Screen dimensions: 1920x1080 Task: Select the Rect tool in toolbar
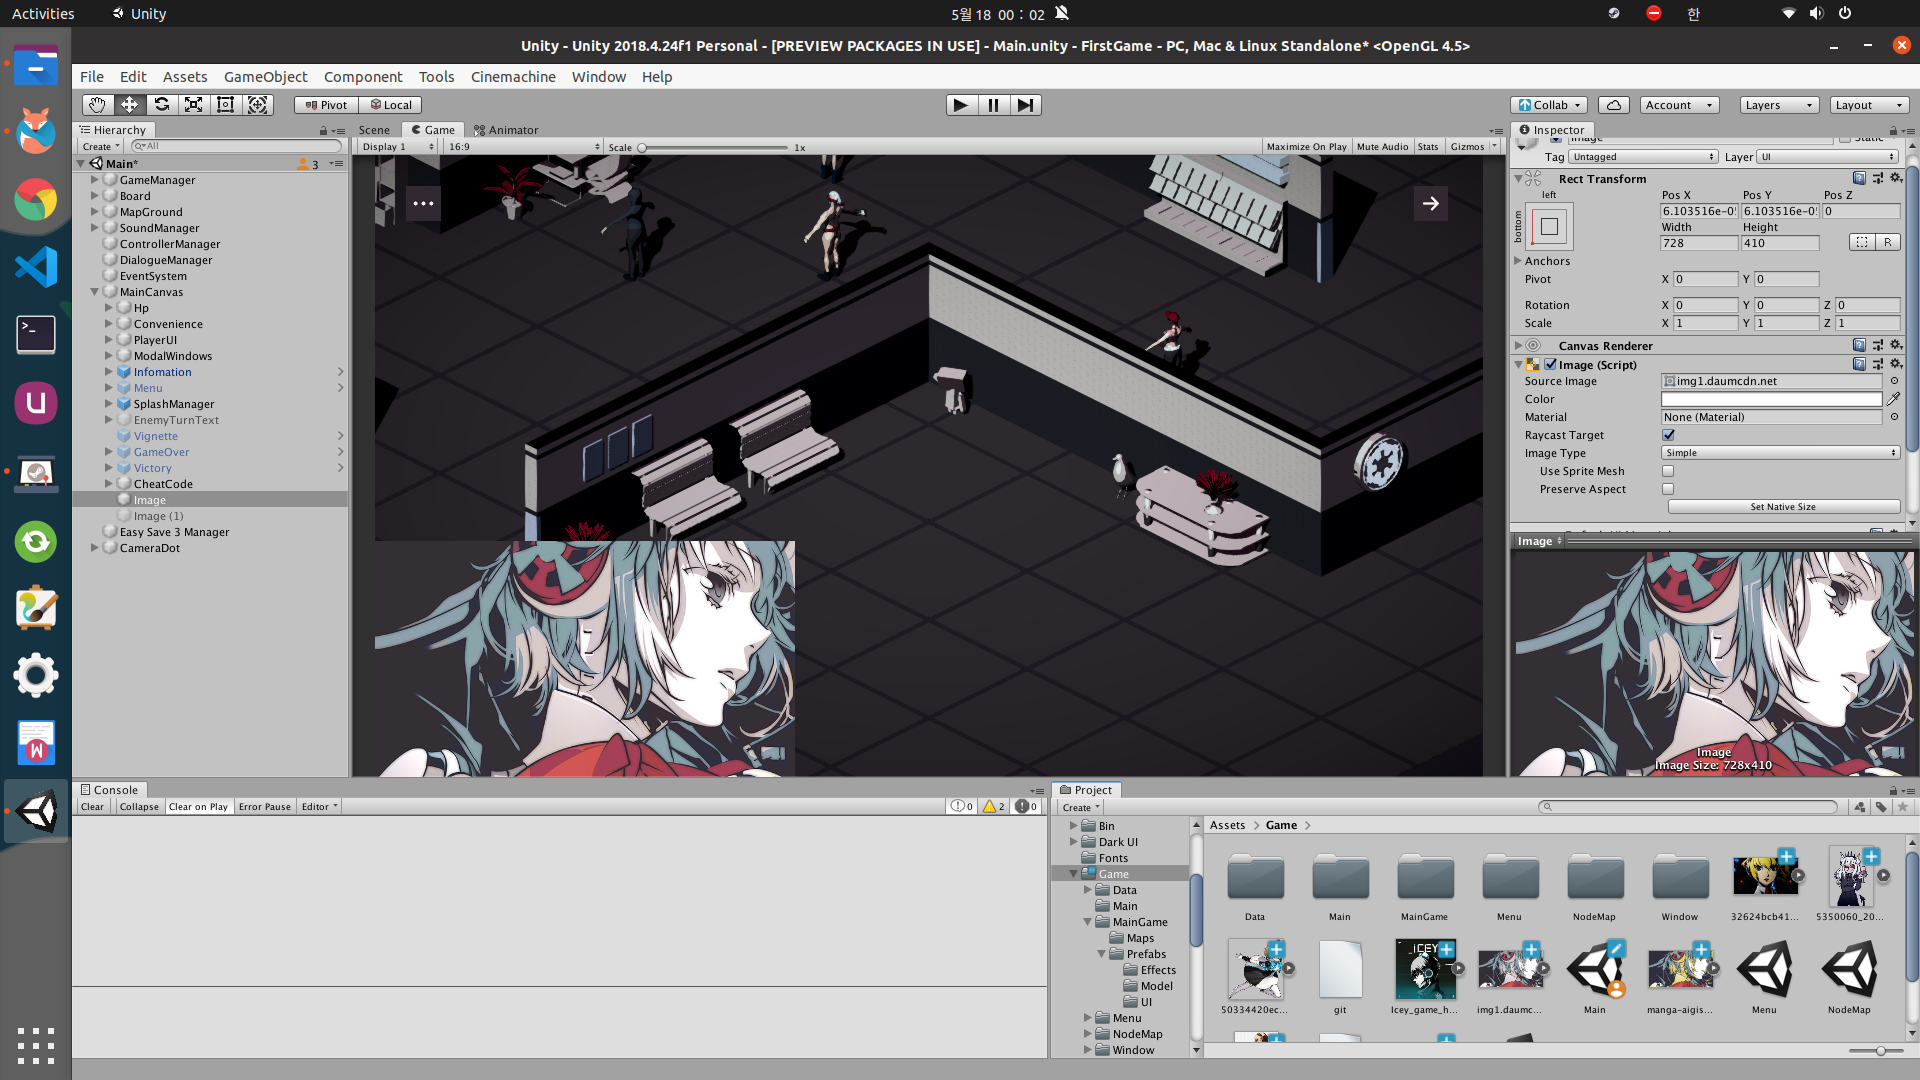(225, 105)
